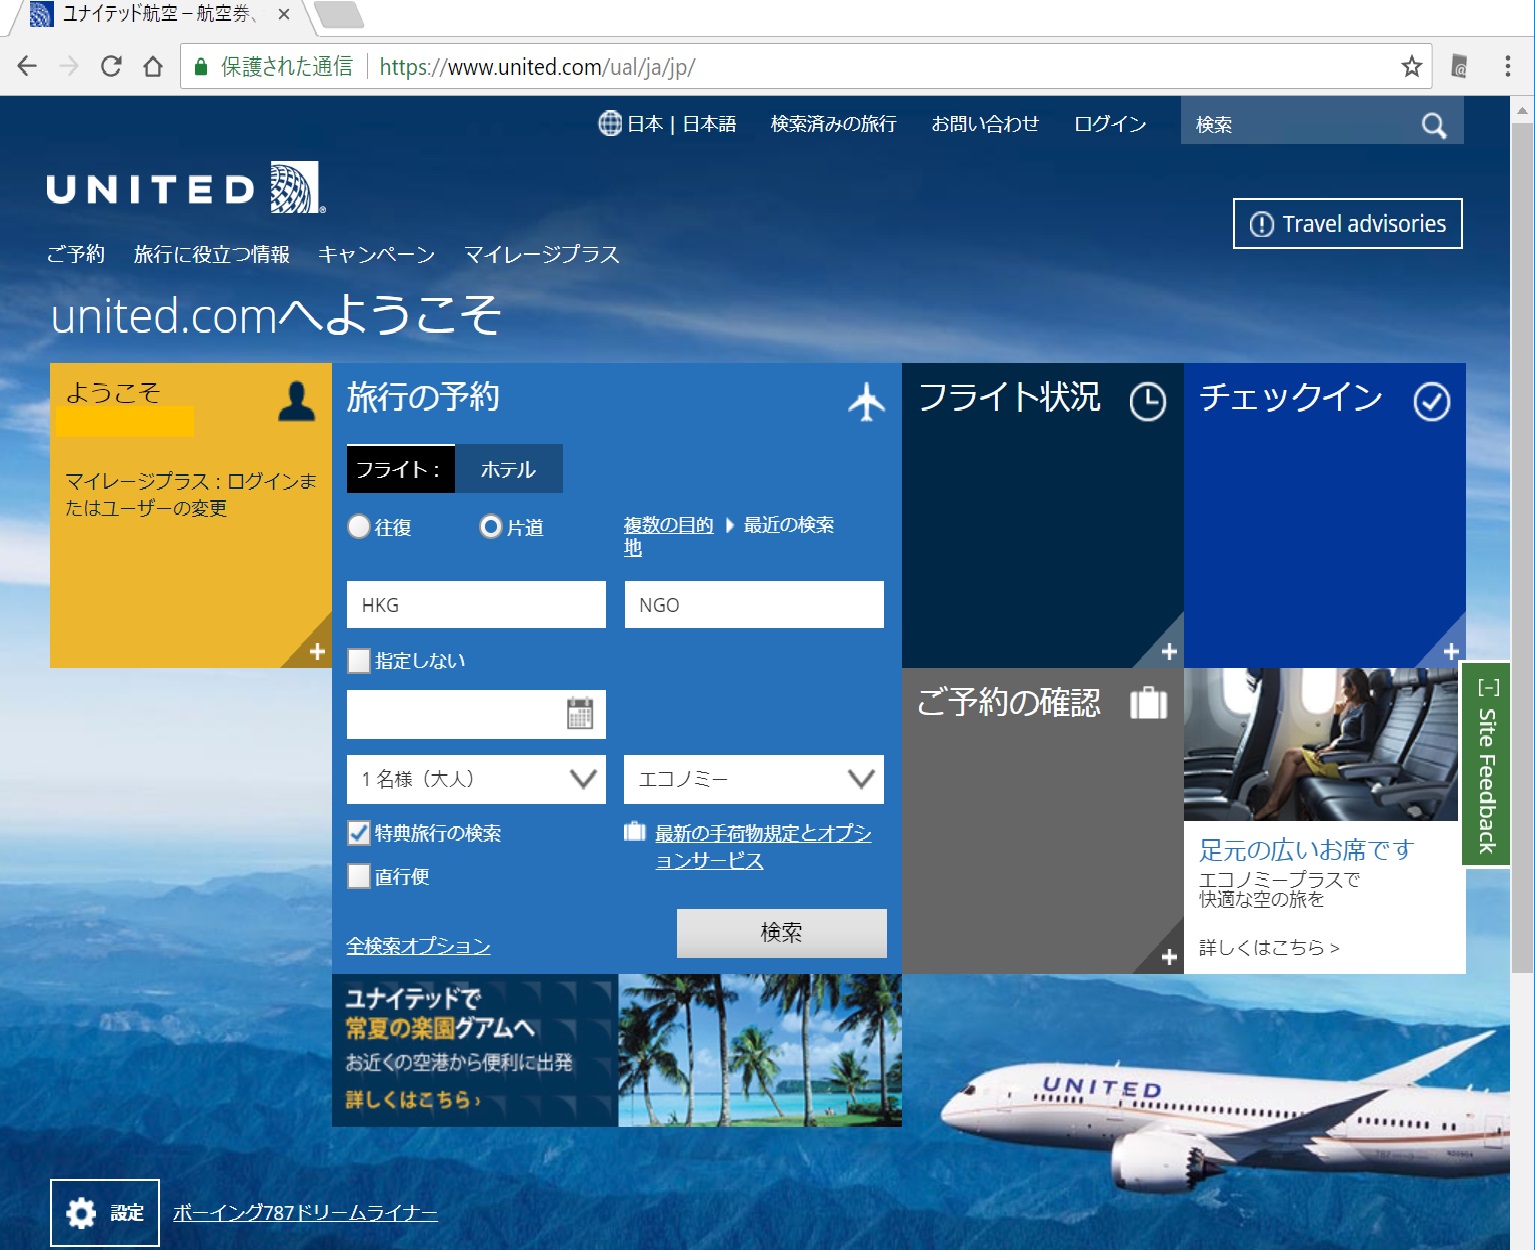The image size is (1535, 1250).
Task: Click the HKG origin input field
Action: (476, 605)
